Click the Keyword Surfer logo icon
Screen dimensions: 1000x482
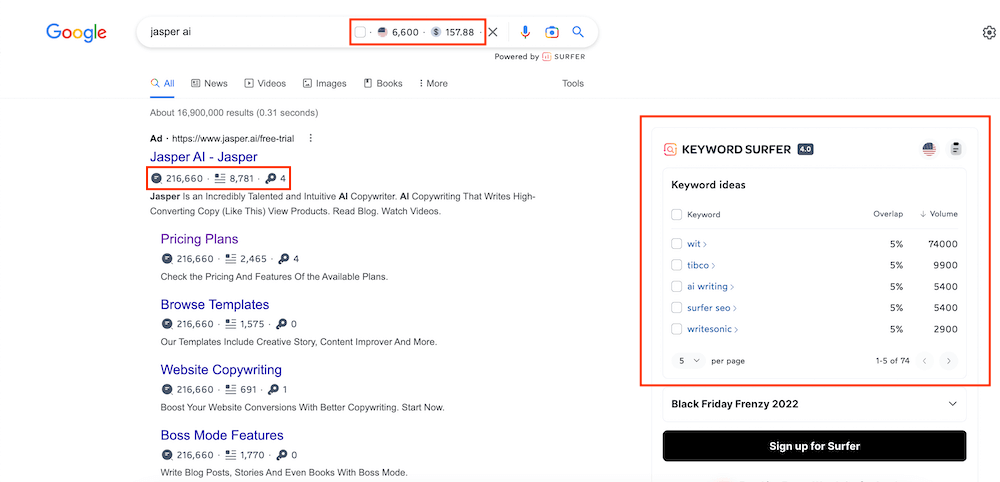(670, 149)
